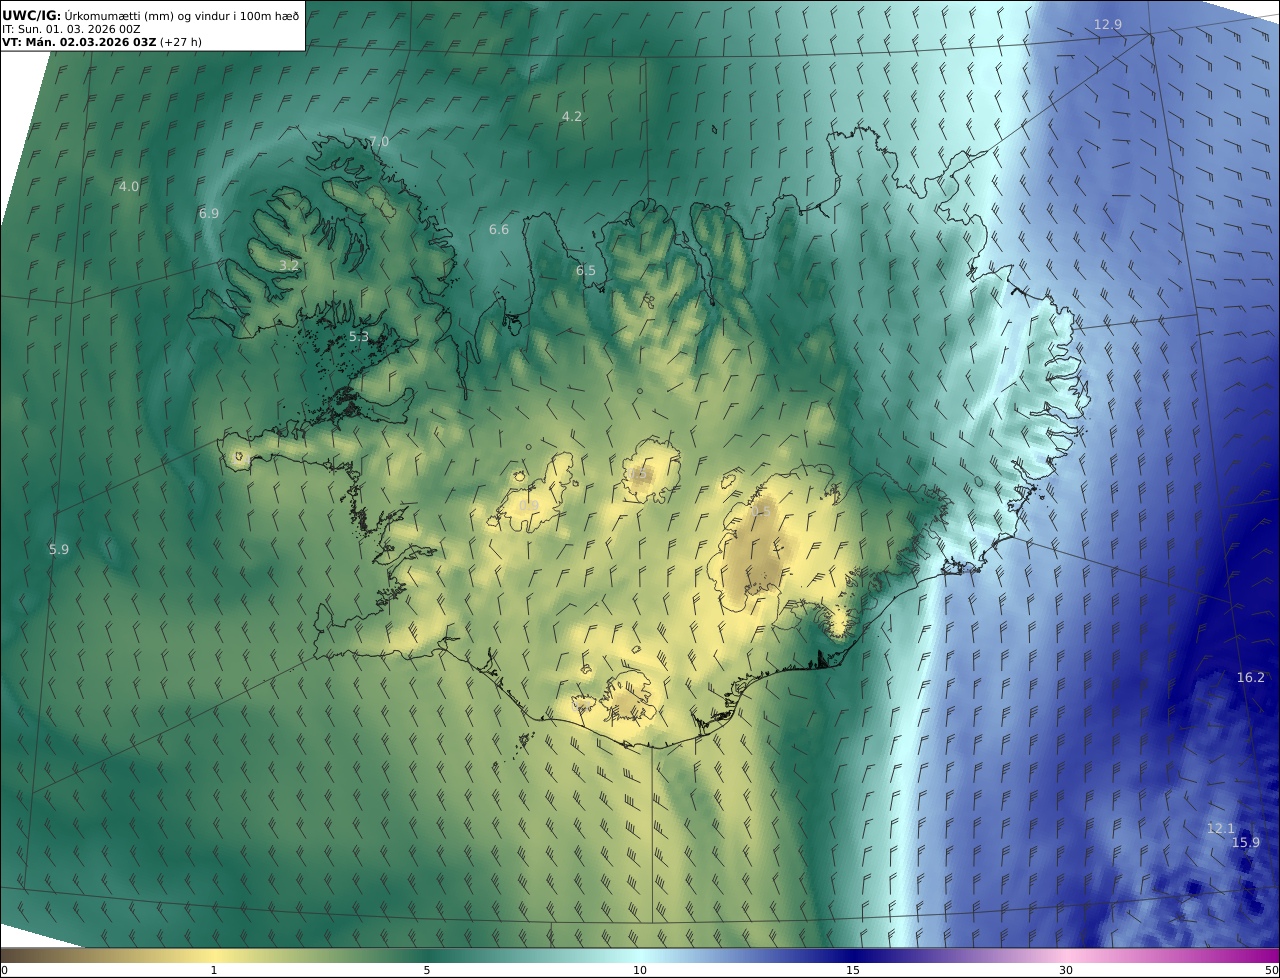Click the 15.9 value label on the map
Screen dimensions: 1280x978
click(x=1245, y=842)
